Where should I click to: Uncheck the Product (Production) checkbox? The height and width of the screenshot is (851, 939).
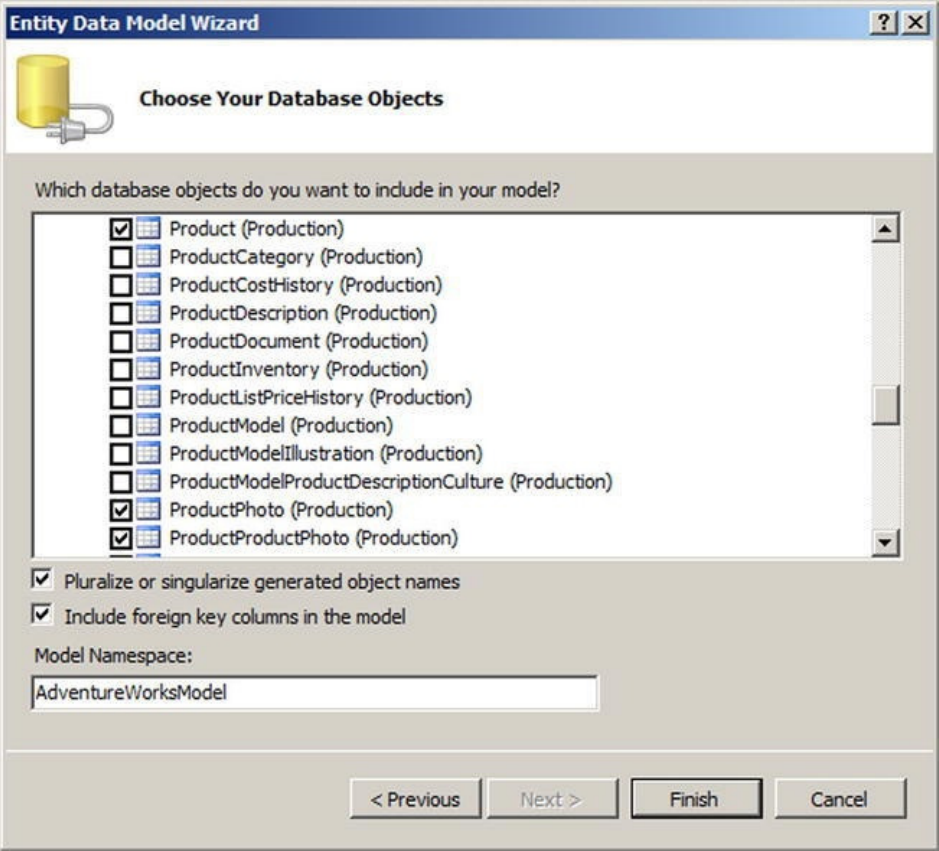121,229
